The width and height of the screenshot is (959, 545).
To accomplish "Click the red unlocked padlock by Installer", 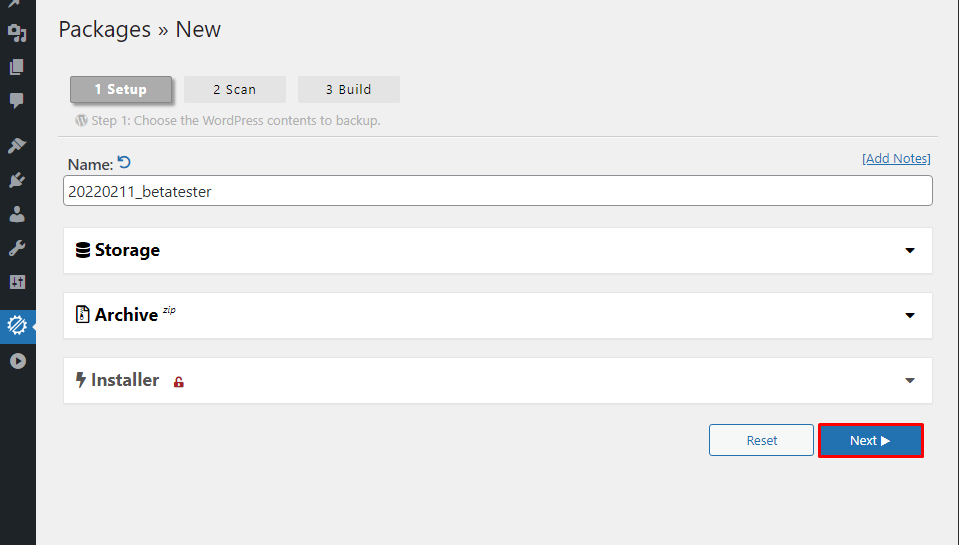I will coord(179,382).
